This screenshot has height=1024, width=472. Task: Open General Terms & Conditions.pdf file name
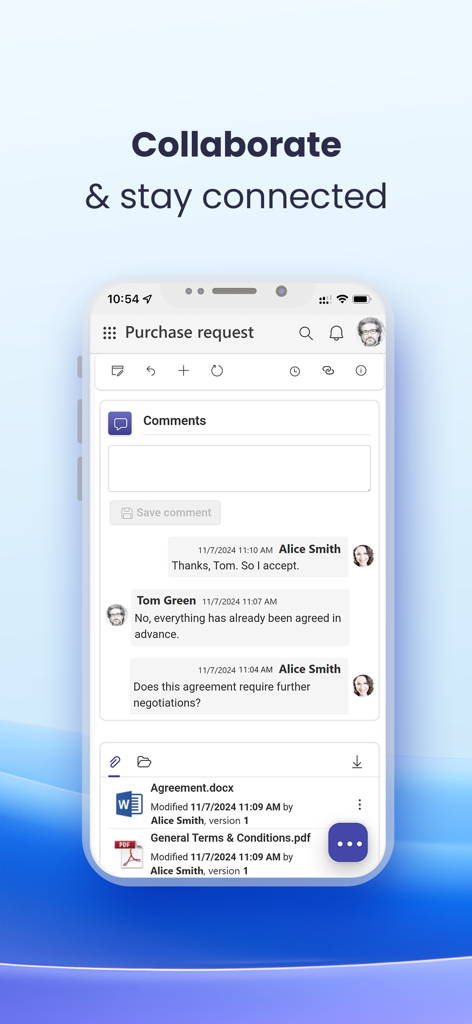point(230,838)
